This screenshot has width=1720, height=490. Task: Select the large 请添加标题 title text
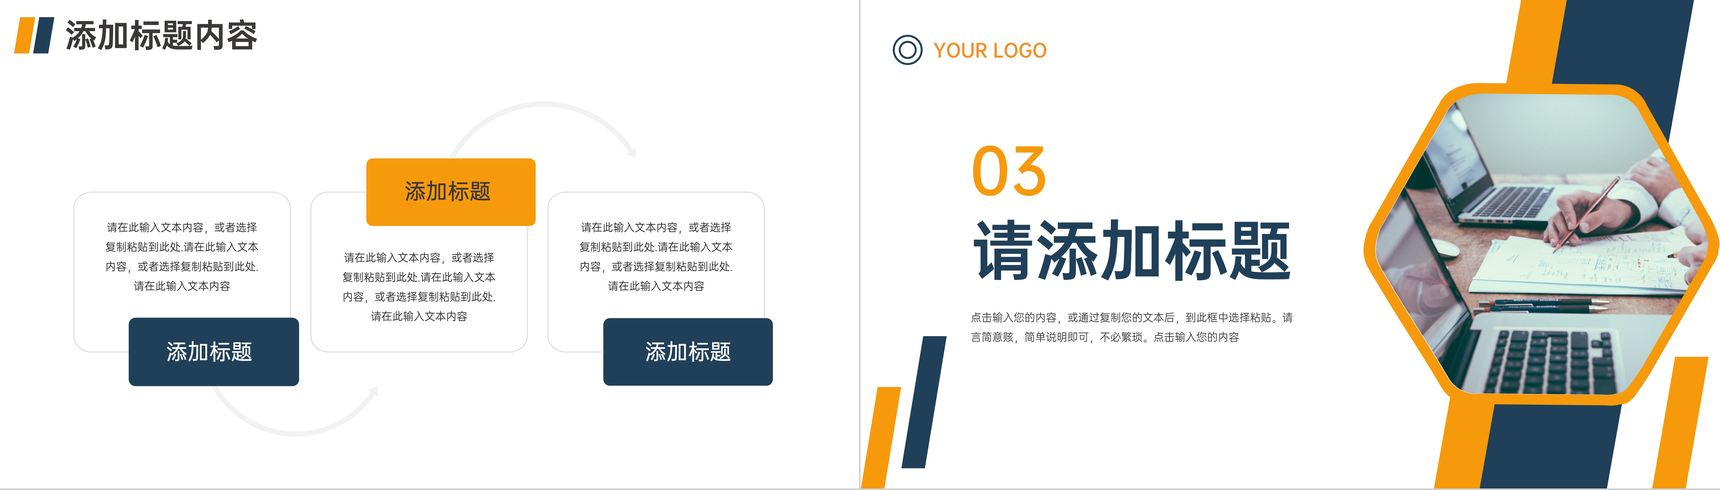(x=1132, y=251)
